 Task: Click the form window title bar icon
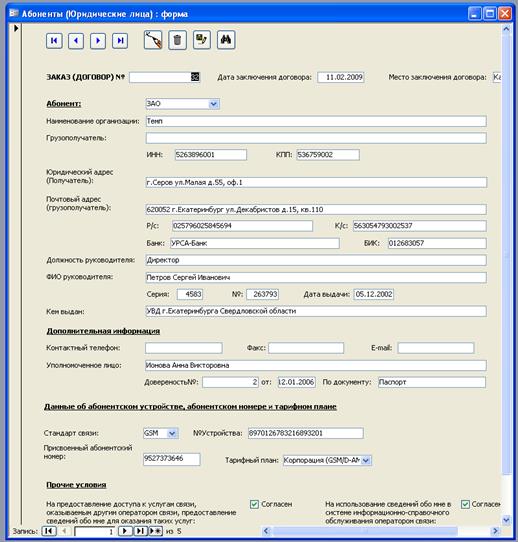pyautogui.click(x=14, y=14)
